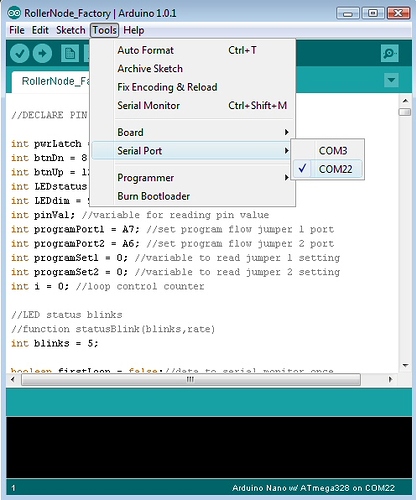
Task: Select COM3 serial port
Action: click(327, 151)
